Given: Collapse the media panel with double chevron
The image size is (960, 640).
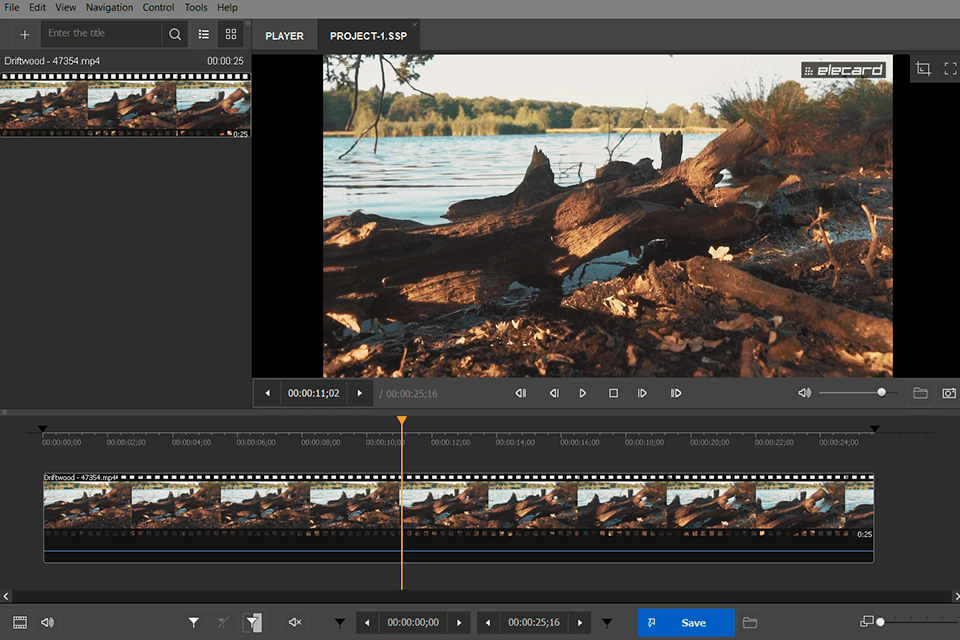Looking at the screenshot, I should 248,22.
